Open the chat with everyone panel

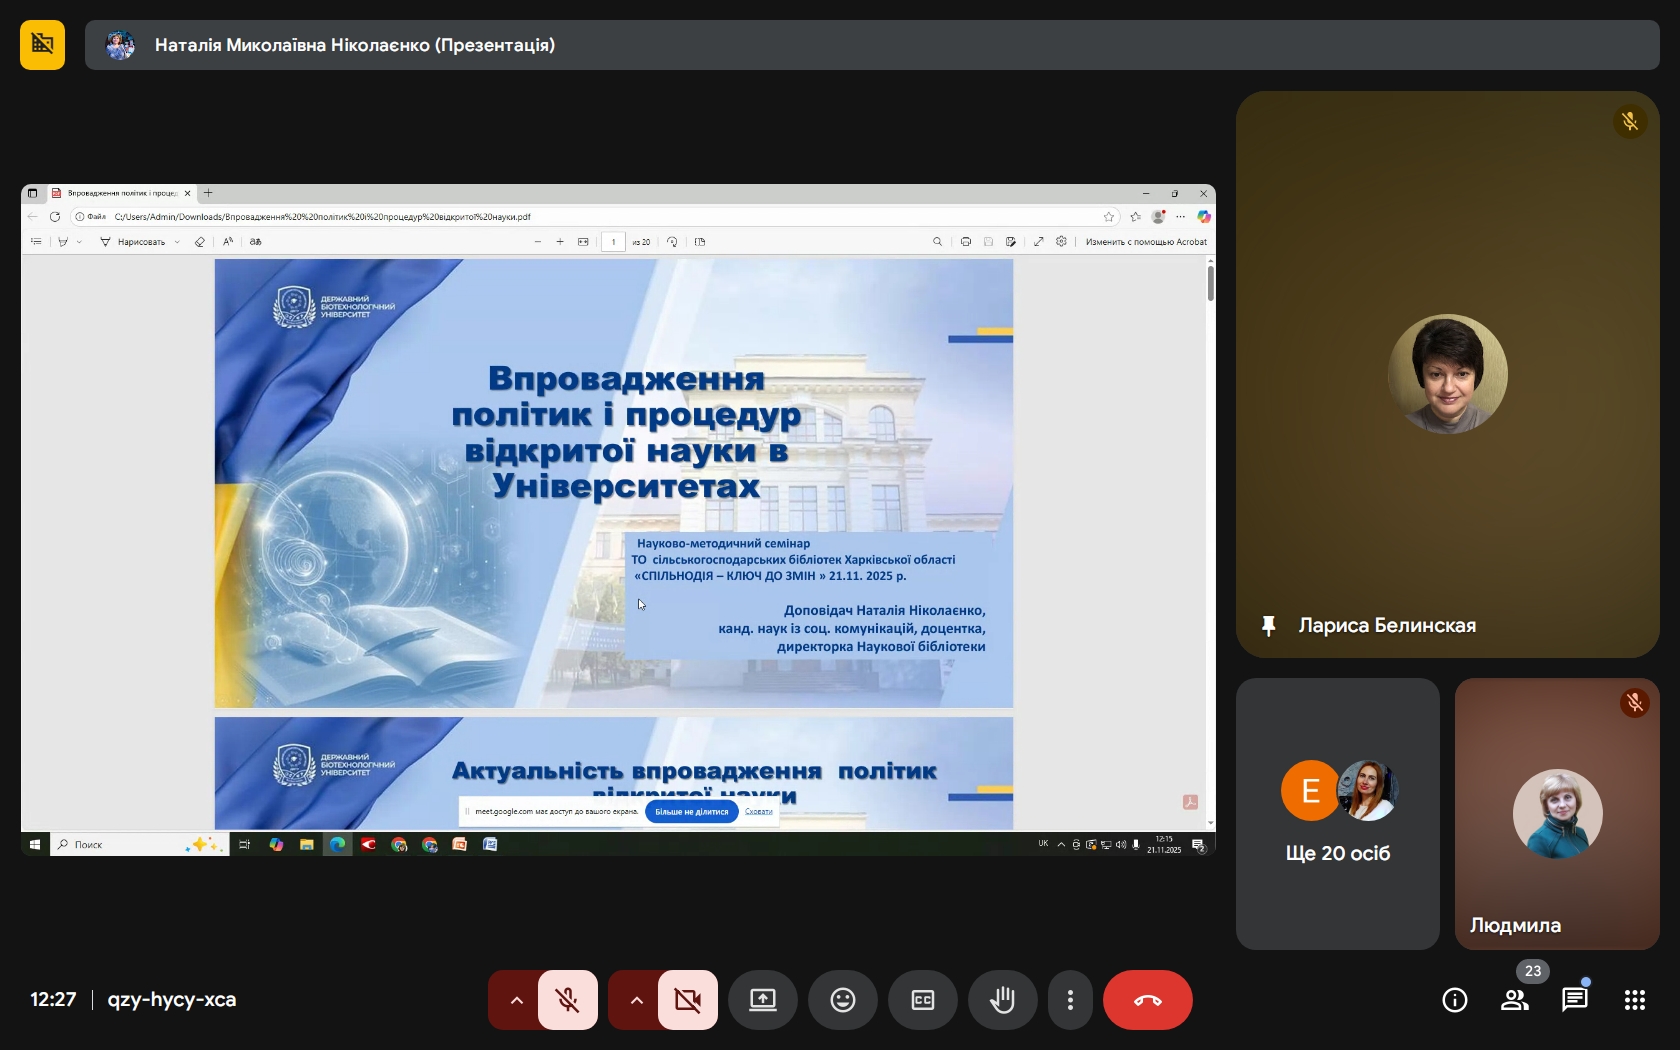coord(1574,1000)
